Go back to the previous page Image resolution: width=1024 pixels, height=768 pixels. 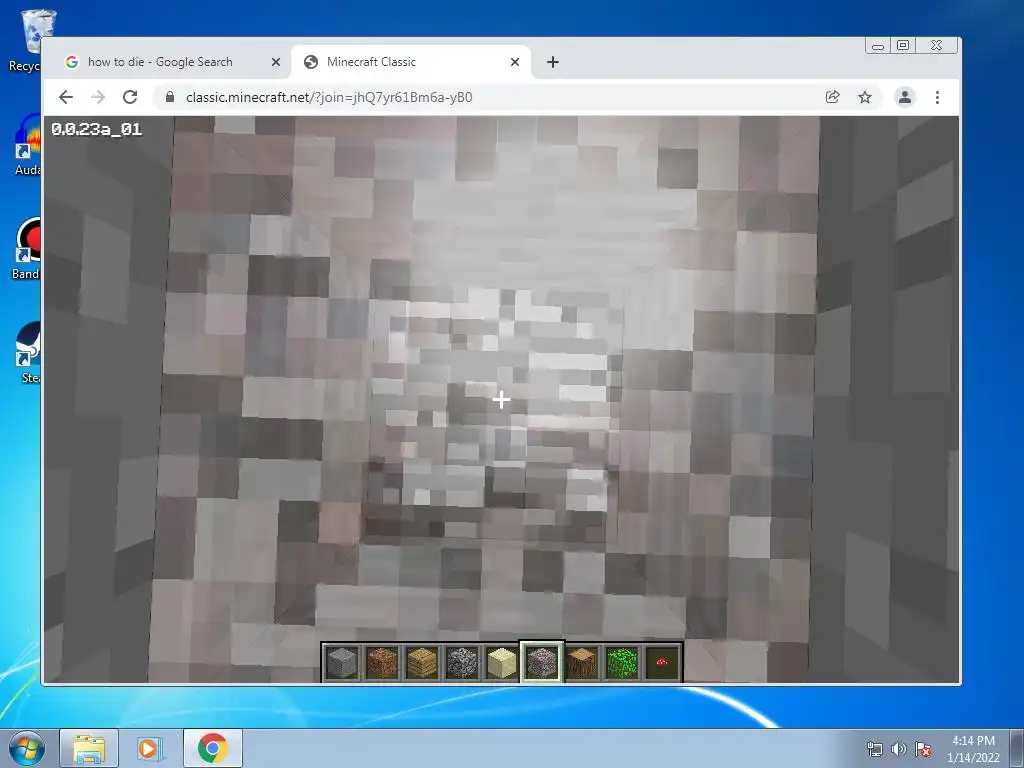(x=66, y=97)
